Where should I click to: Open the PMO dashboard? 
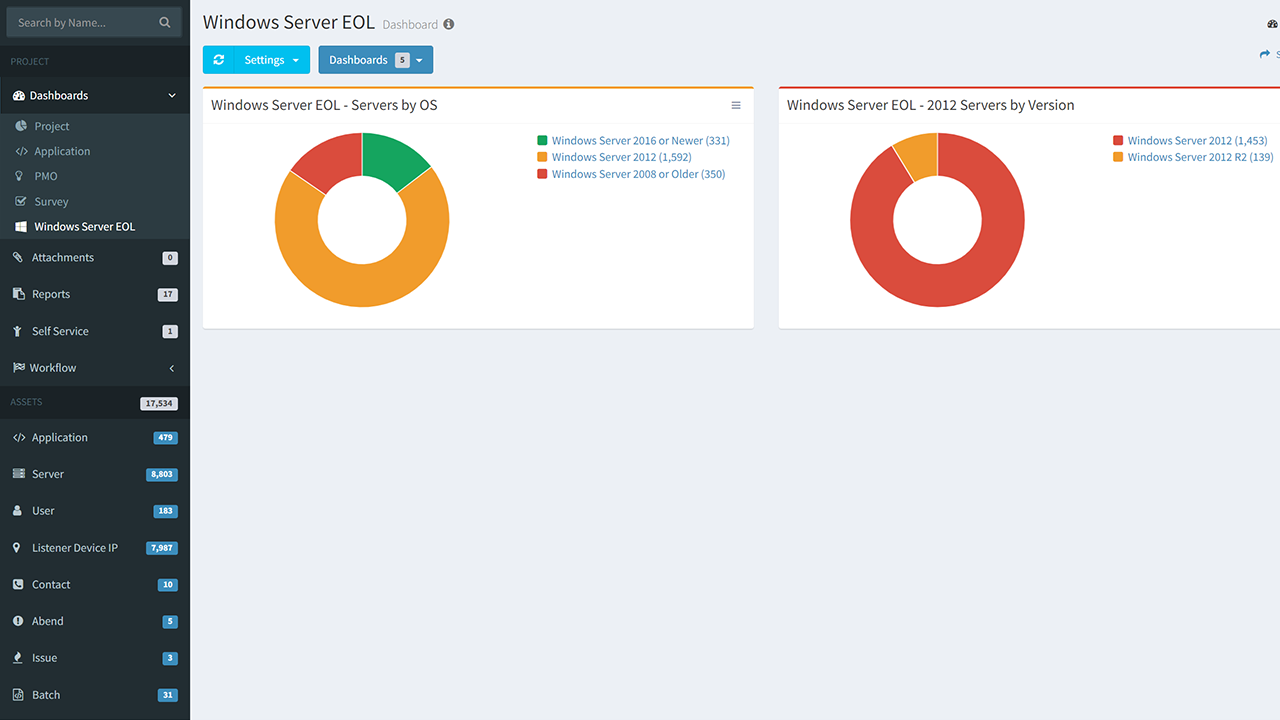click(46, 176)
